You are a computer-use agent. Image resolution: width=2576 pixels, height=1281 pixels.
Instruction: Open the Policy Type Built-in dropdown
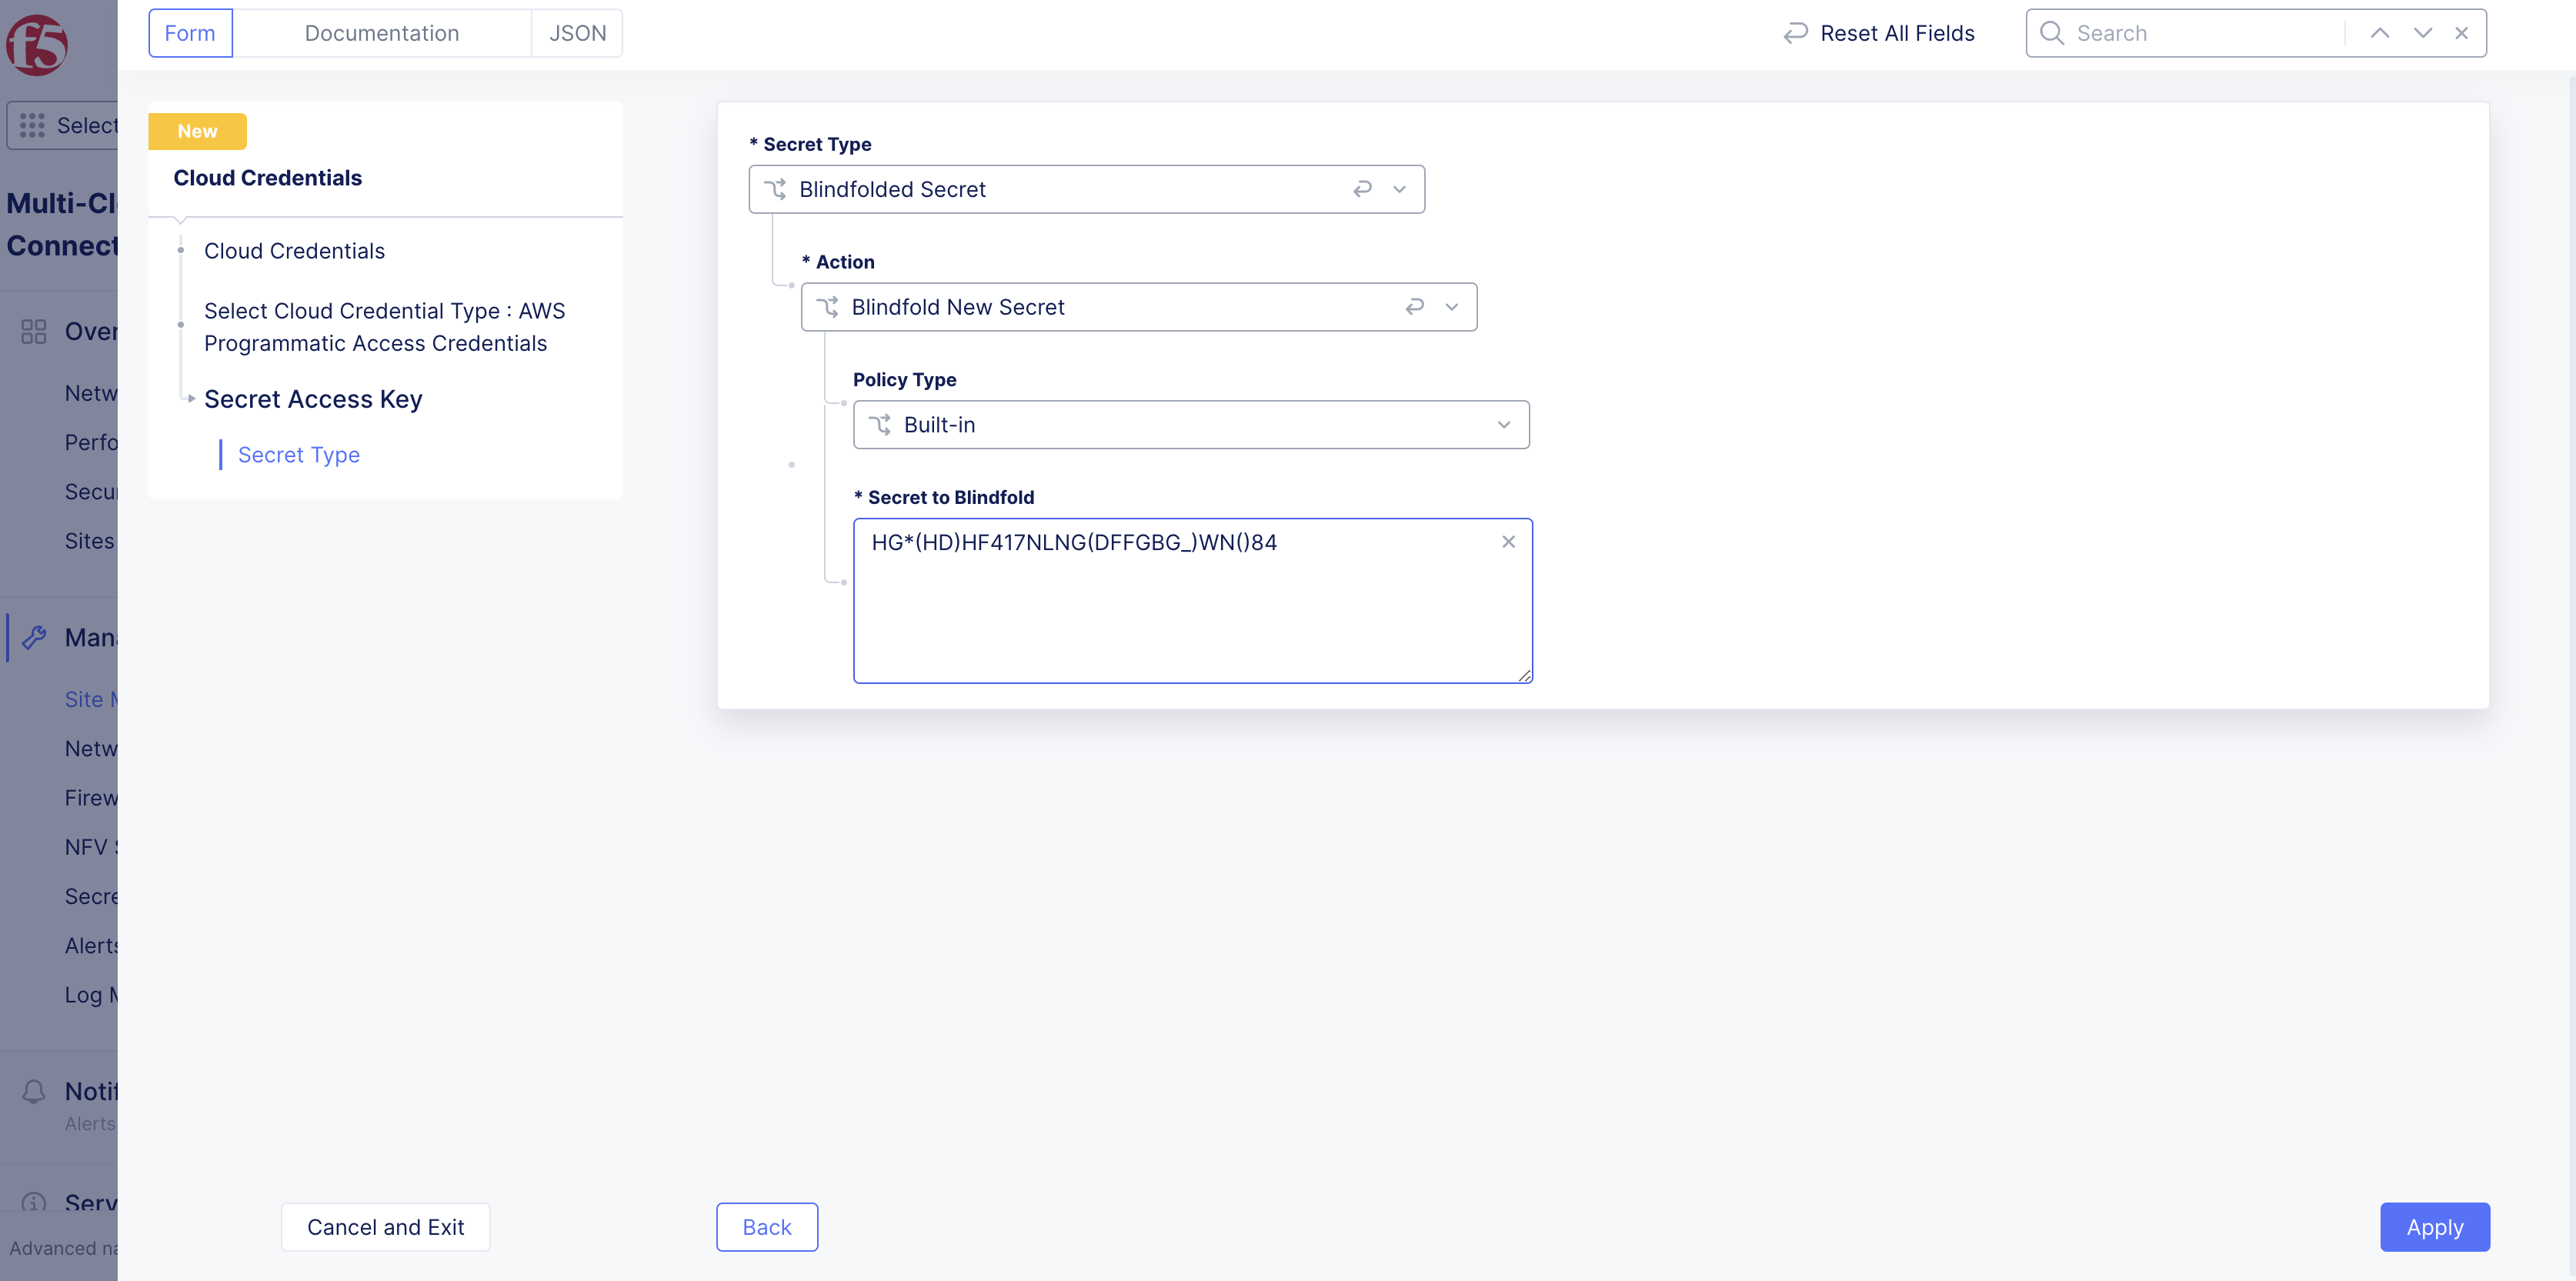1503,424
